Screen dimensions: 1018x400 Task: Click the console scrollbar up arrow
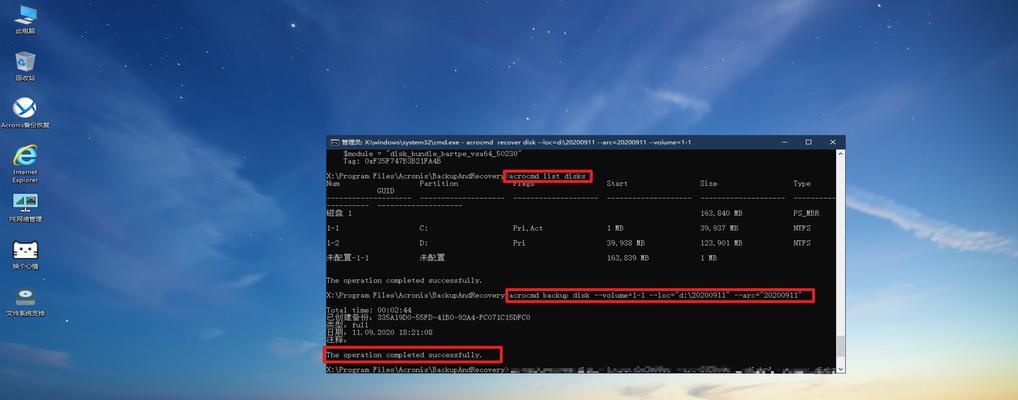point(840,153)
